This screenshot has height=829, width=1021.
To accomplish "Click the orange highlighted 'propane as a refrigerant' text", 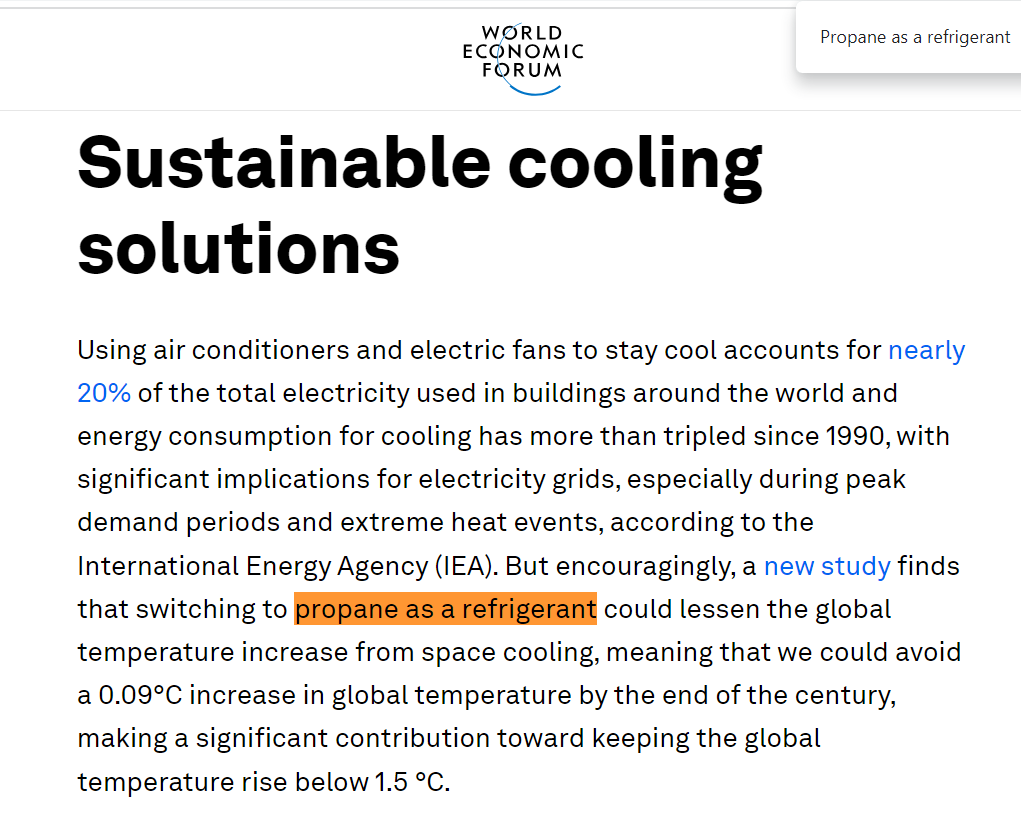I will 445,609.
